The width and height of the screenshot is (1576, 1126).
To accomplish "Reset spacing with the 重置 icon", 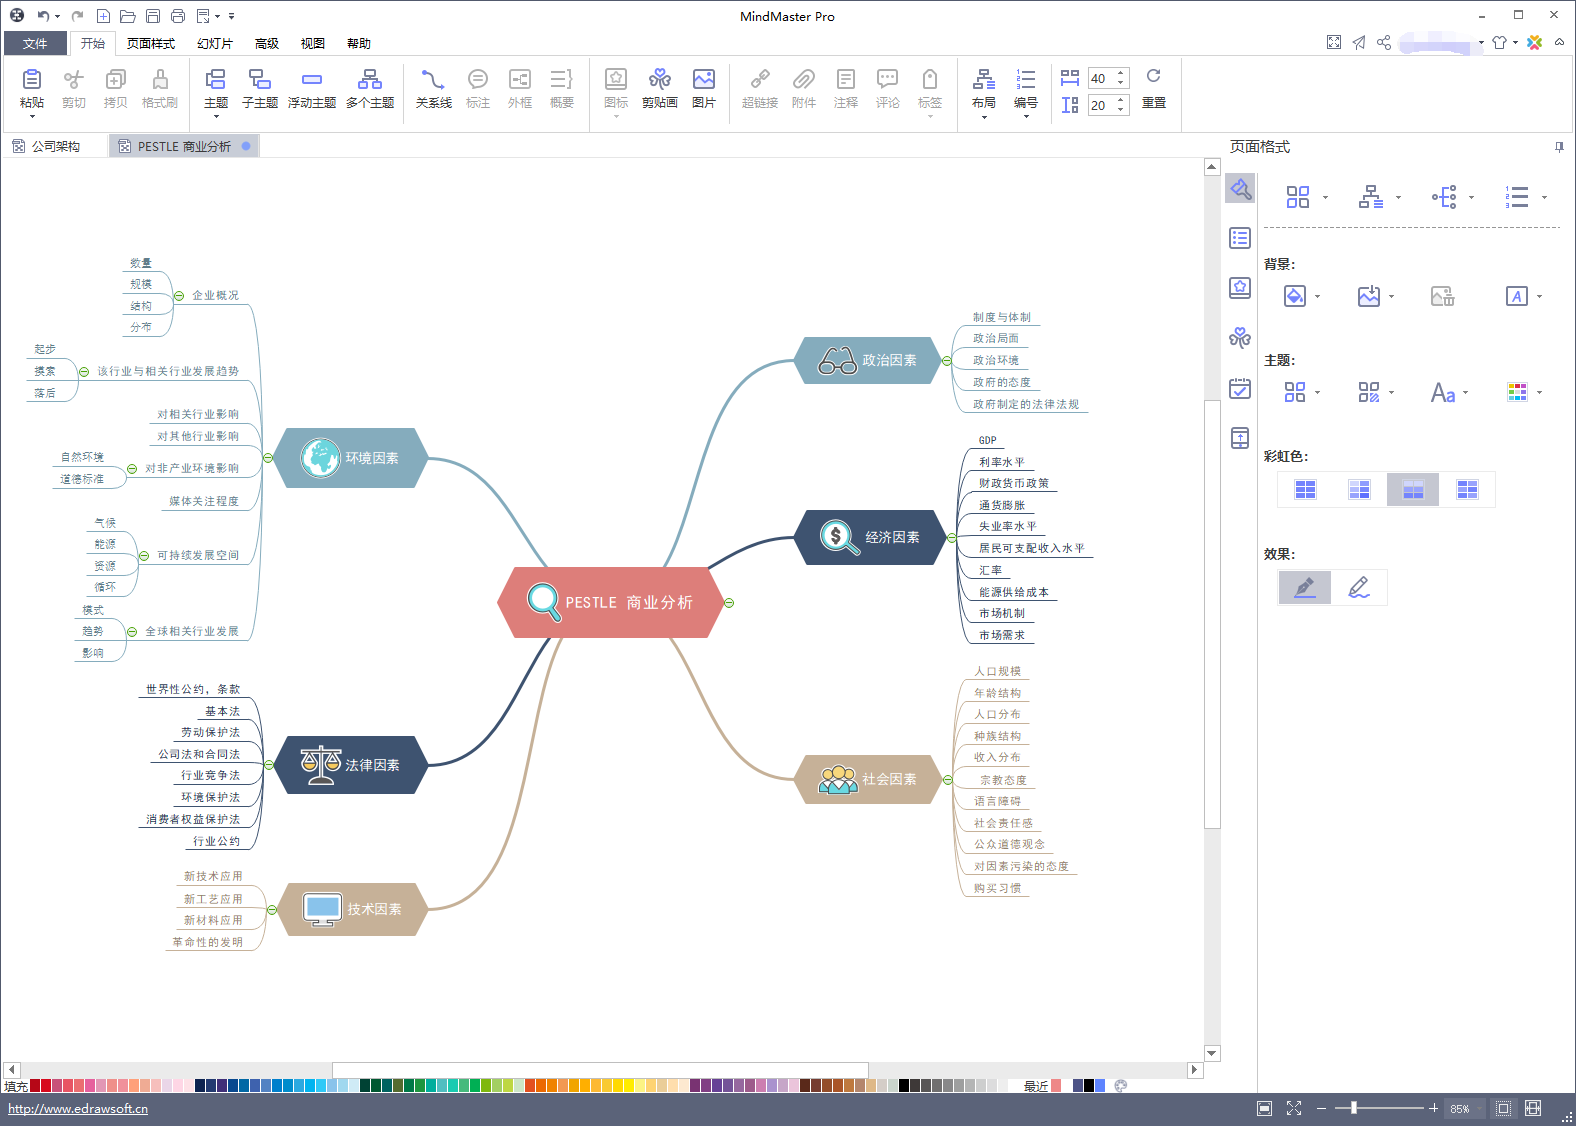I will click(x=1154, y=88).
